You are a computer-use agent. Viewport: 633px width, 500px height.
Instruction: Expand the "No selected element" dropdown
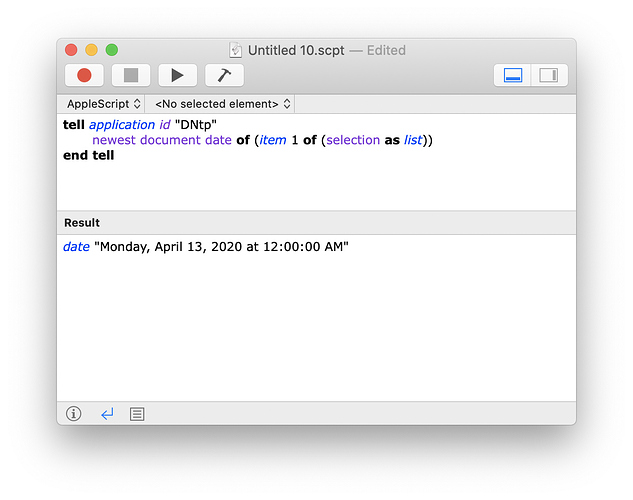click(x=222, y=104)
